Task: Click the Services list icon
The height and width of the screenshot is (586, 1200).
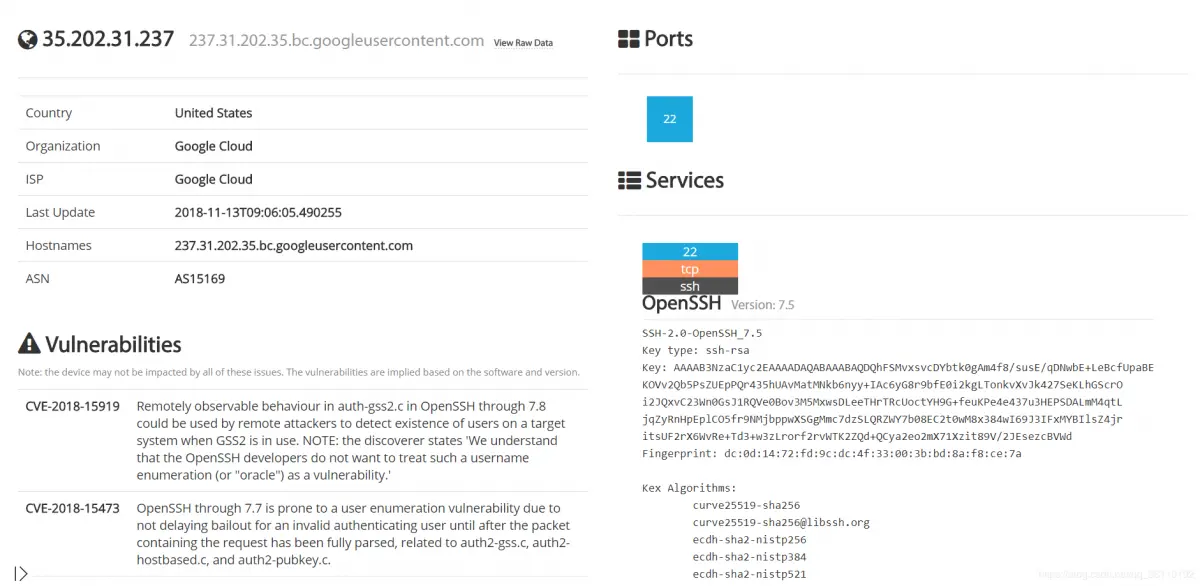Action: click(629, 181)
